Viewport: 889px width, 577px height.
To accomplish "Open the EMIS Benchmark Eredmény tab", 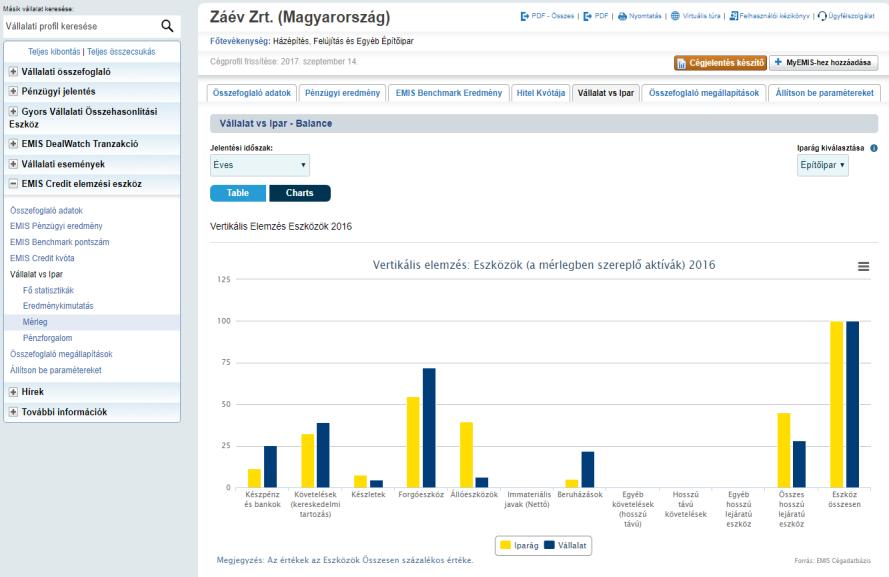I will tap(449, 93).
